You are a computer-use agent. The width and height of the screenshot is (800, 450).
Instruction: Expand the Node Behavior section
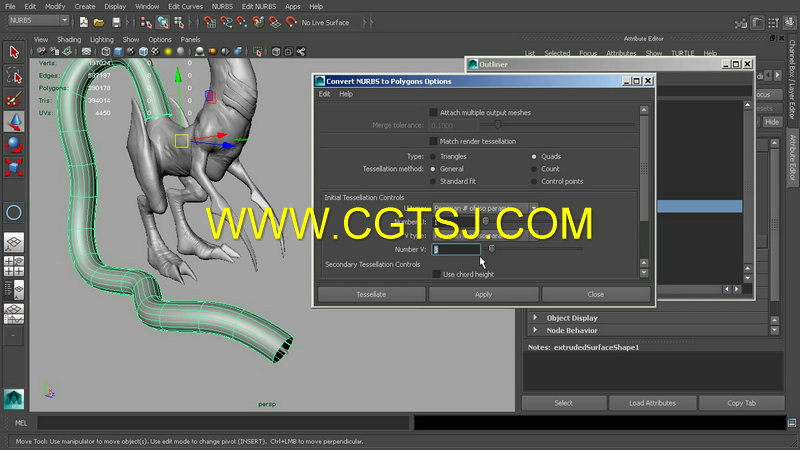(535, 330)
